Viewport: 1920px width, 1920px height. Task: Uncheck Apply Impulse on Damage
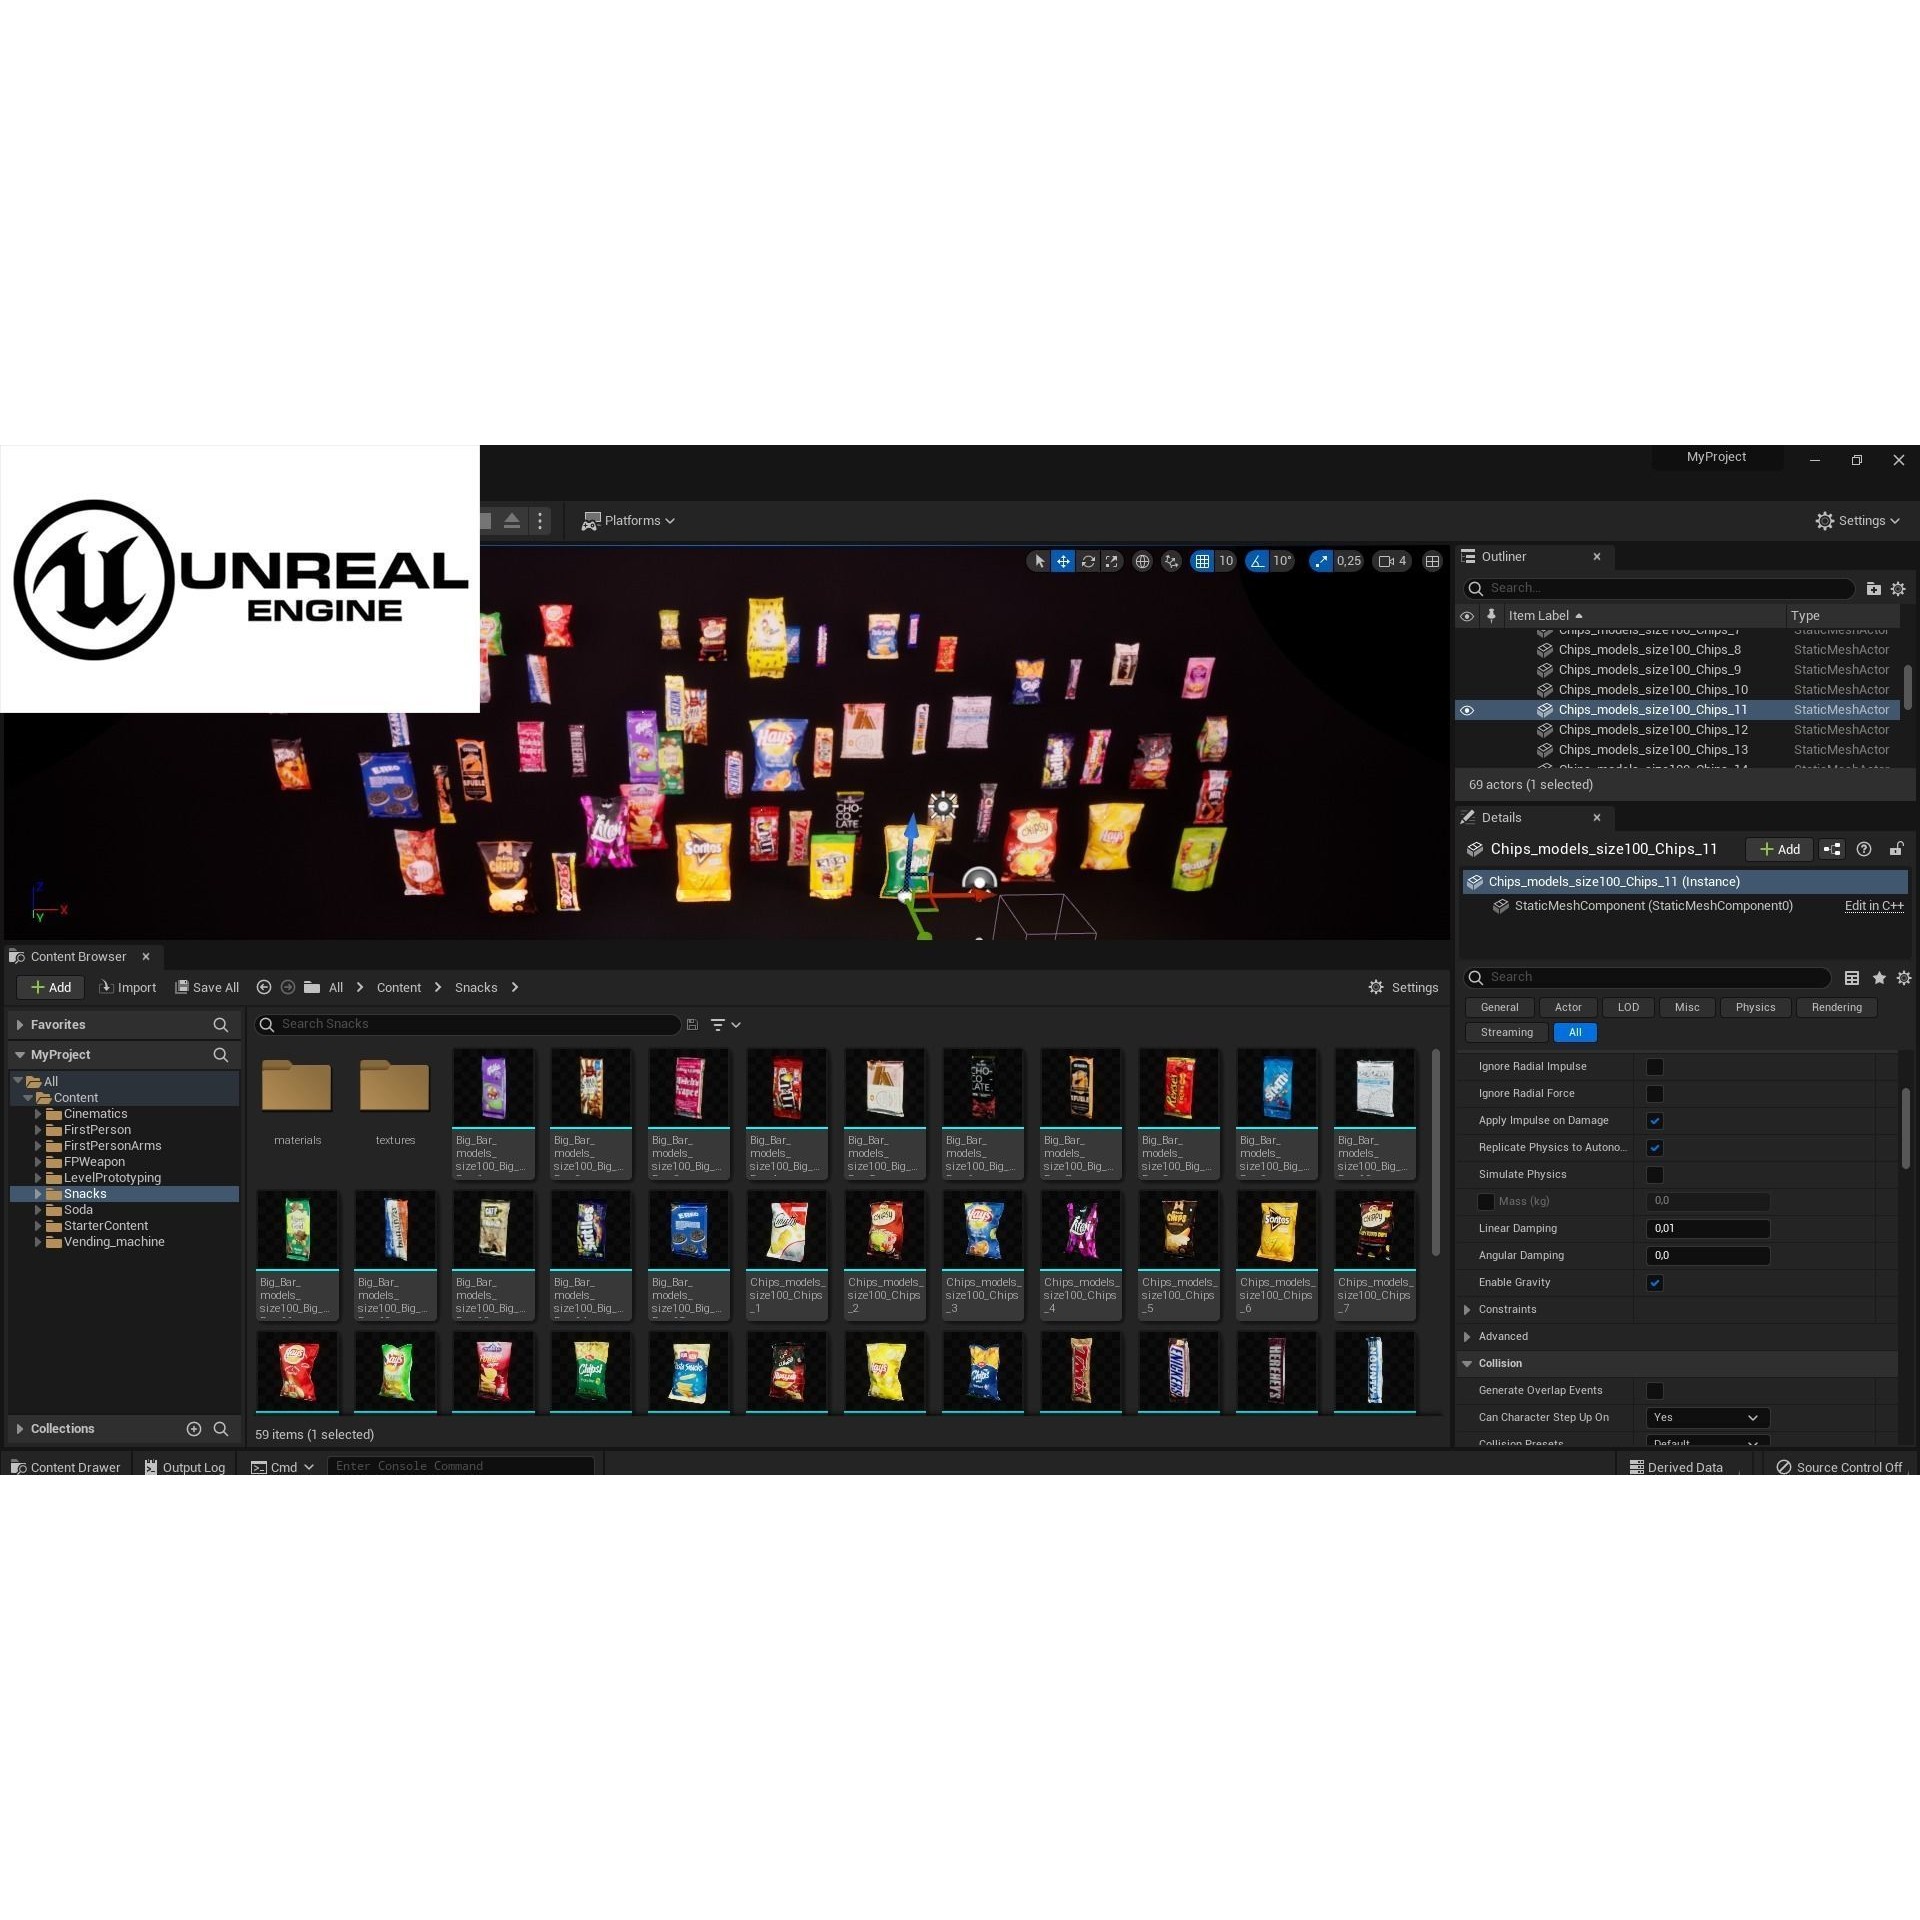[1655, 1121]
